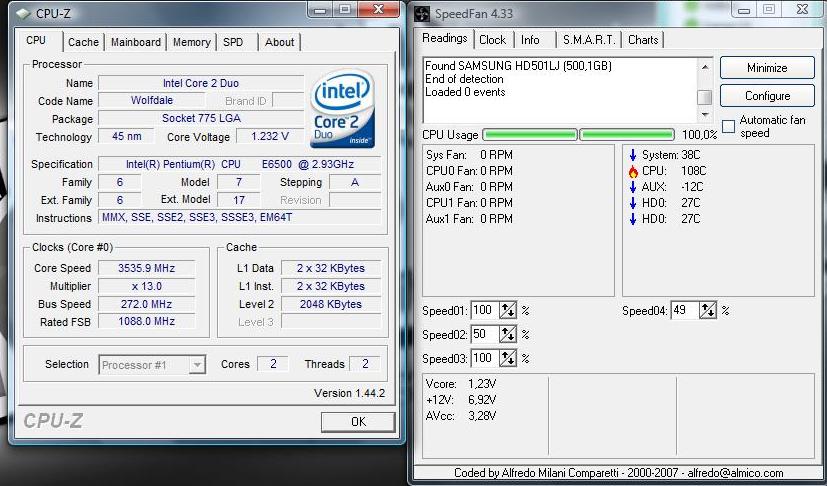Screen dimensions: 827x486
Task: Click the down-arrow icon beside first HD0 temperature
Action: click(633, 203)
